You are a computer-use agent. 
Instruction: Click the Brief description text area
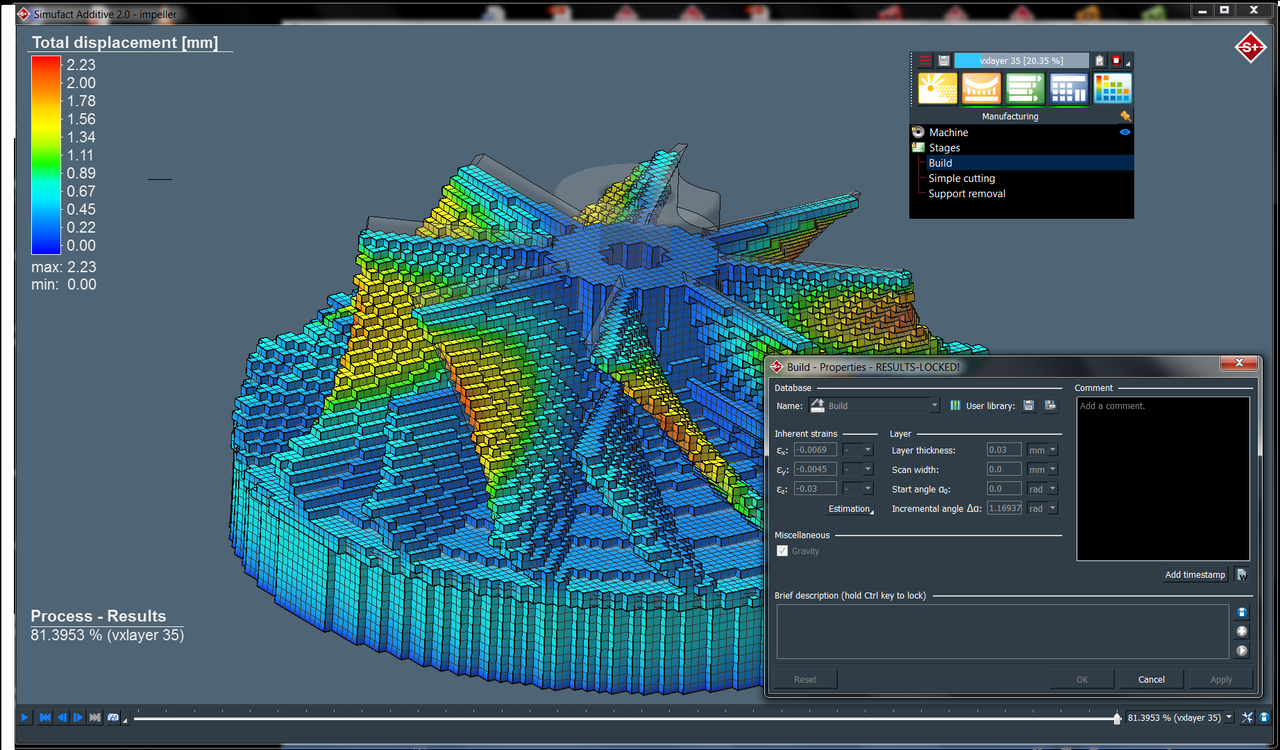click(1003, 631)
